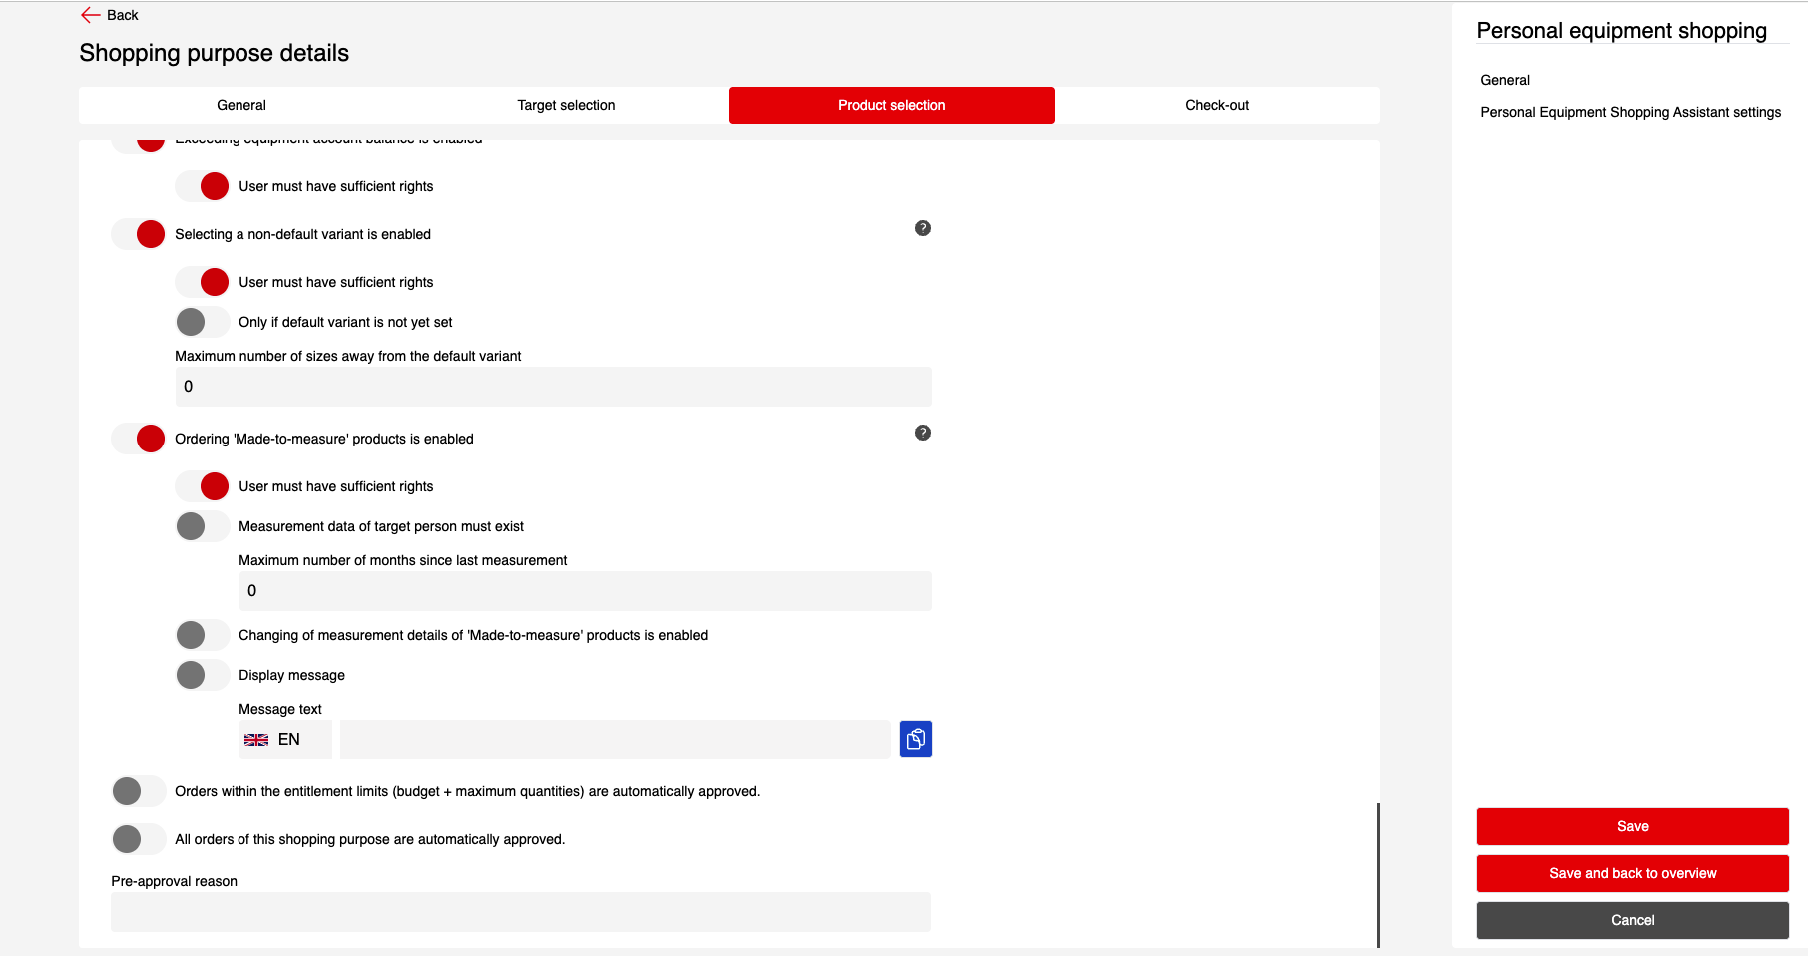
Task: Open the Check-out tab
Action: click(x=1216, y=105)
